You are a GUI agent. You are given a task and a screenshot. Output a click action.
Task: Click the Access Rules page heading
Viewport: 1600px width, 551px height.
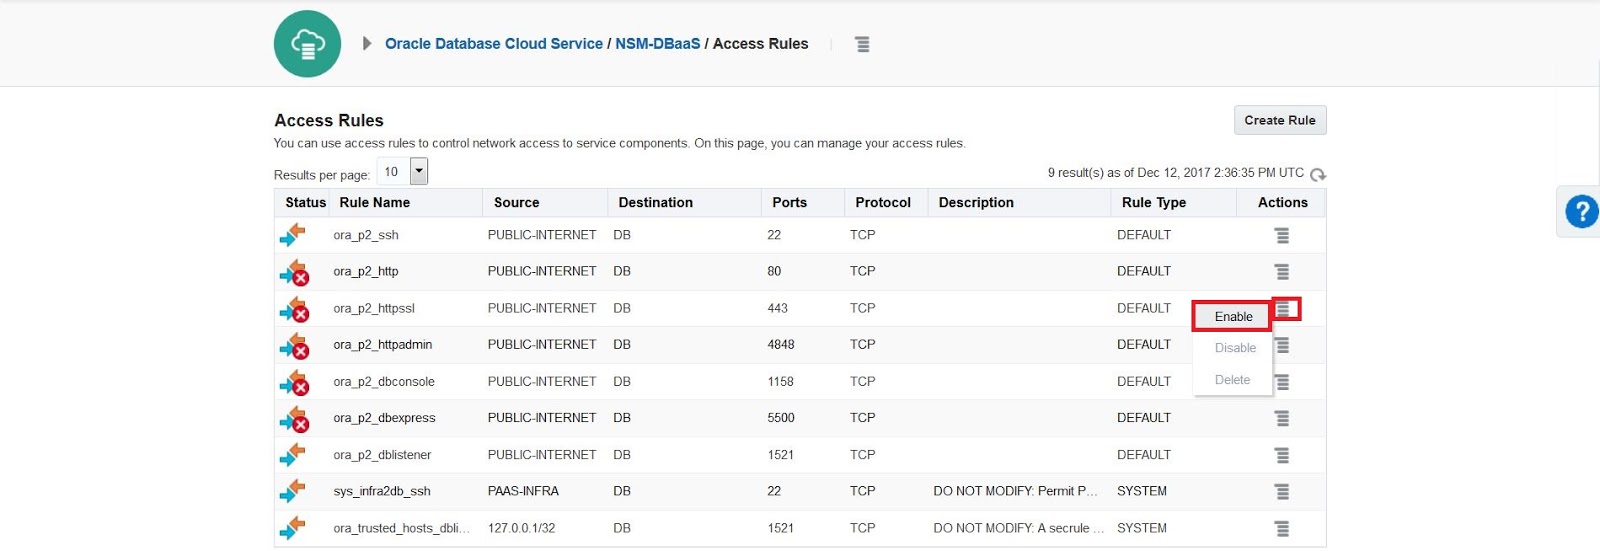pos(329,120)
